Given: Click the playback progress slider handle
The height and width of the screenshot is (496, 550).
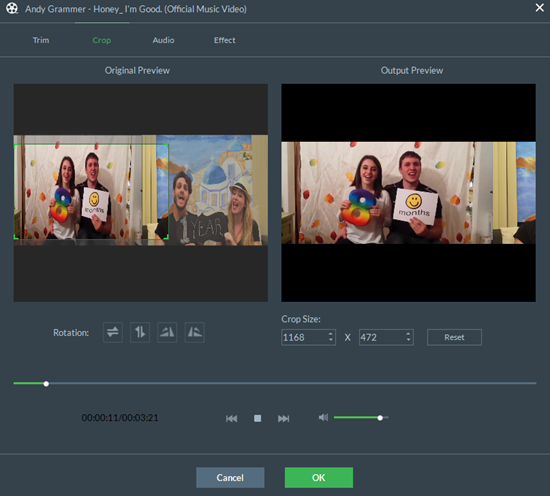Looking at the screenshot, I should point(46,384).
